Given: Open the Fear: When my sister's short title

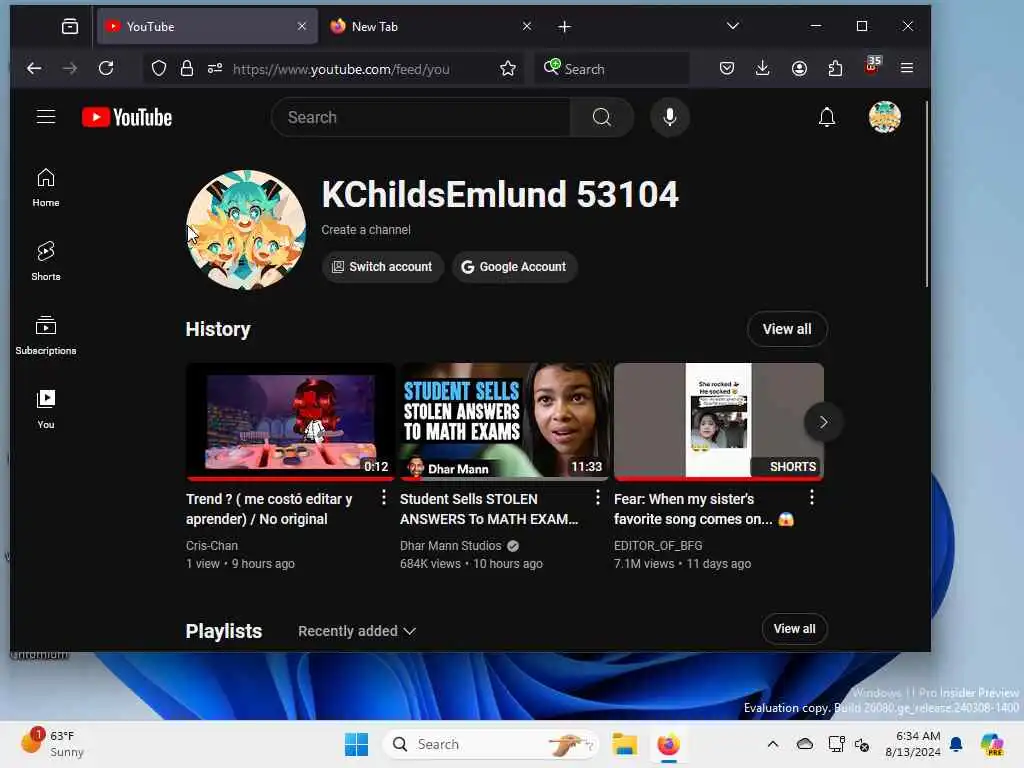Looking at the screenshot, I should [x=703, y=509].
